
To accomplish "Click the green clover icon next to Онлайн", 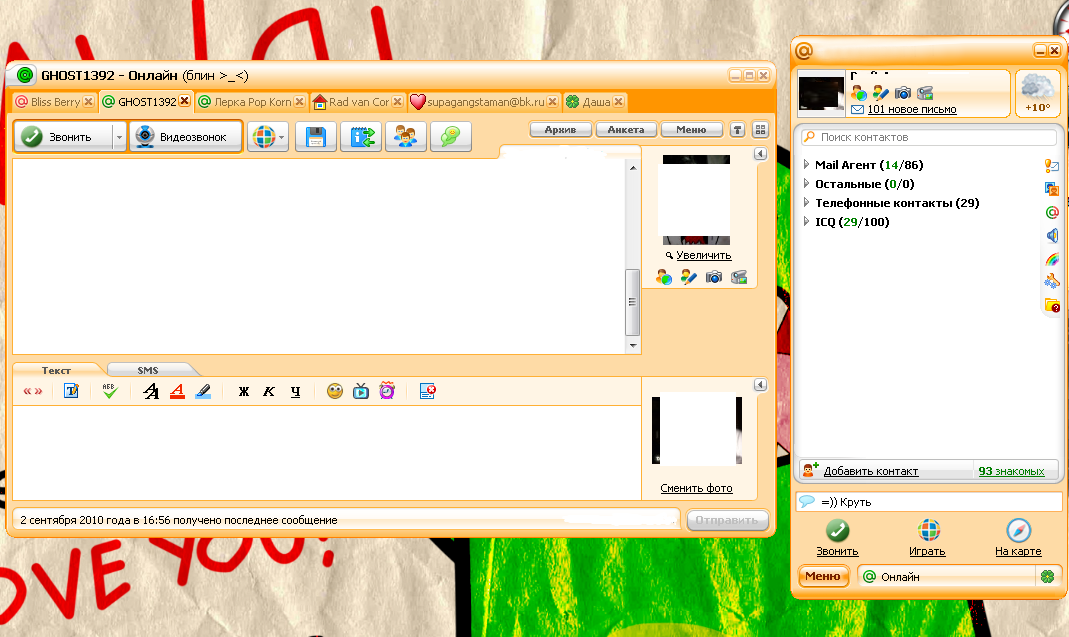I will 1047,576.
